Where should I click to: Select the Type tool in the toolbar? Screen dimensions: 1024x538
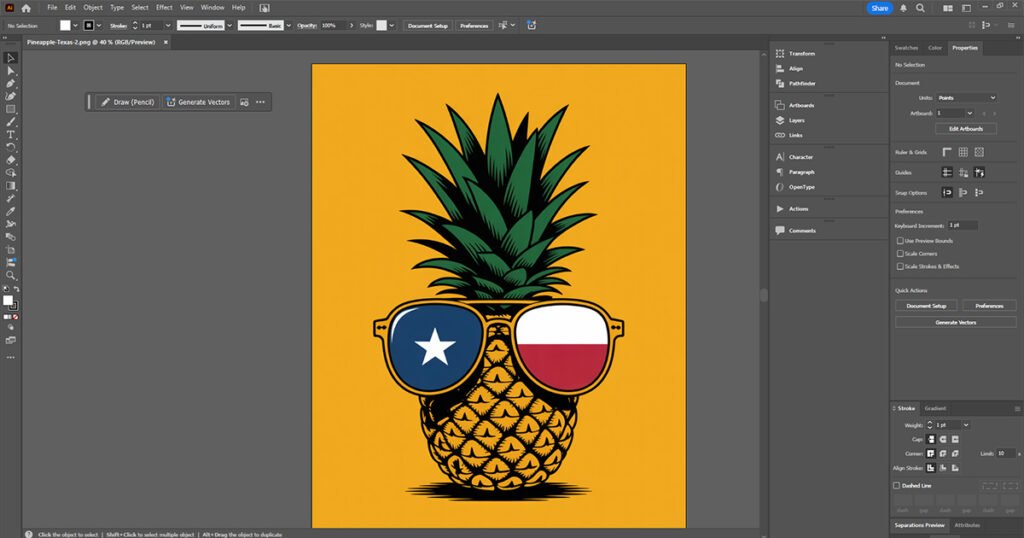pos(10,134)
